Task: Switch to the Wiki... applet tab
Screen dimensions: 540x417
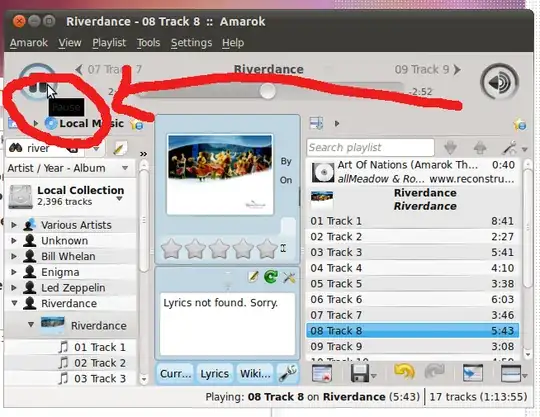Action: point(255,374)
